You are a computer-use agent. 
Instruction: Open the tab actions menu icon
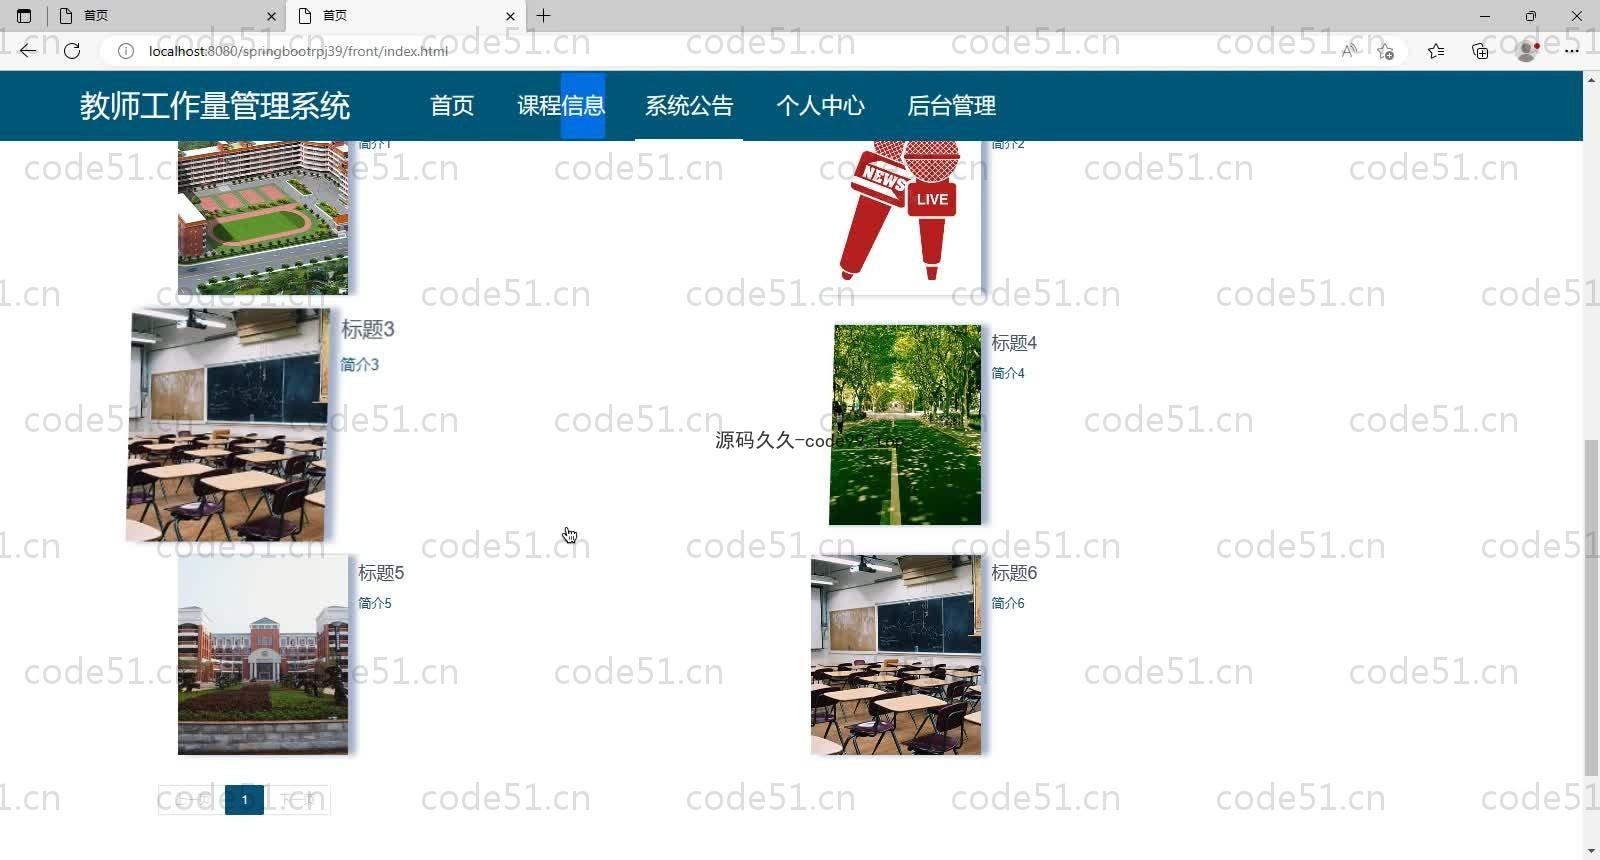pos(24,16)
